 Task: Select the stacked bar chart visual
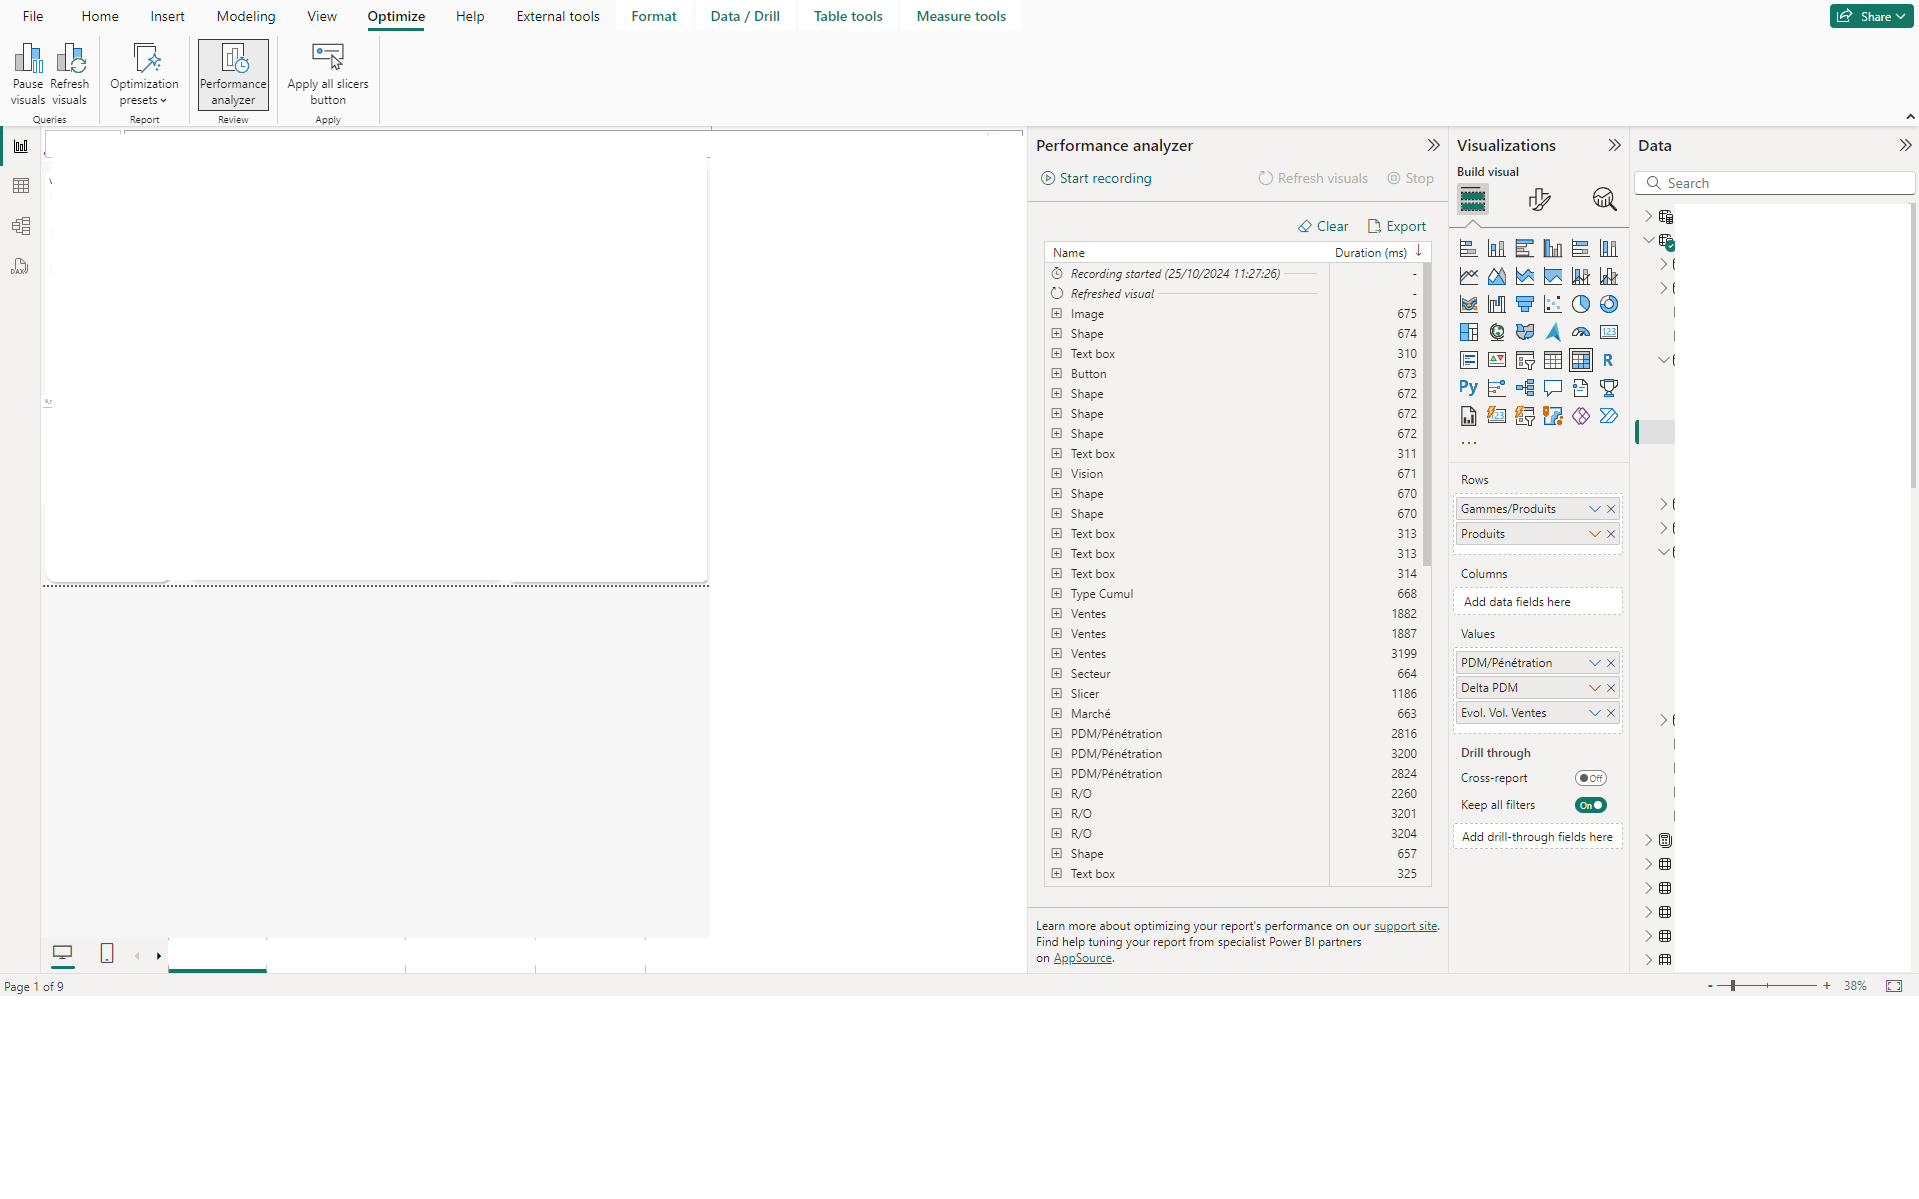point(1468,249)
